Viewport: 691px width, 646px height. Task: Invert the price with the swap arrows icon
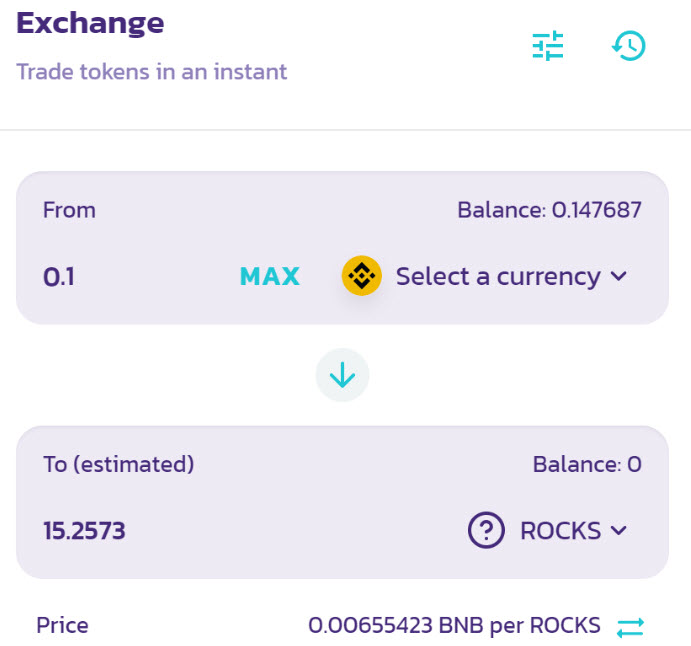tap(630, 627)
